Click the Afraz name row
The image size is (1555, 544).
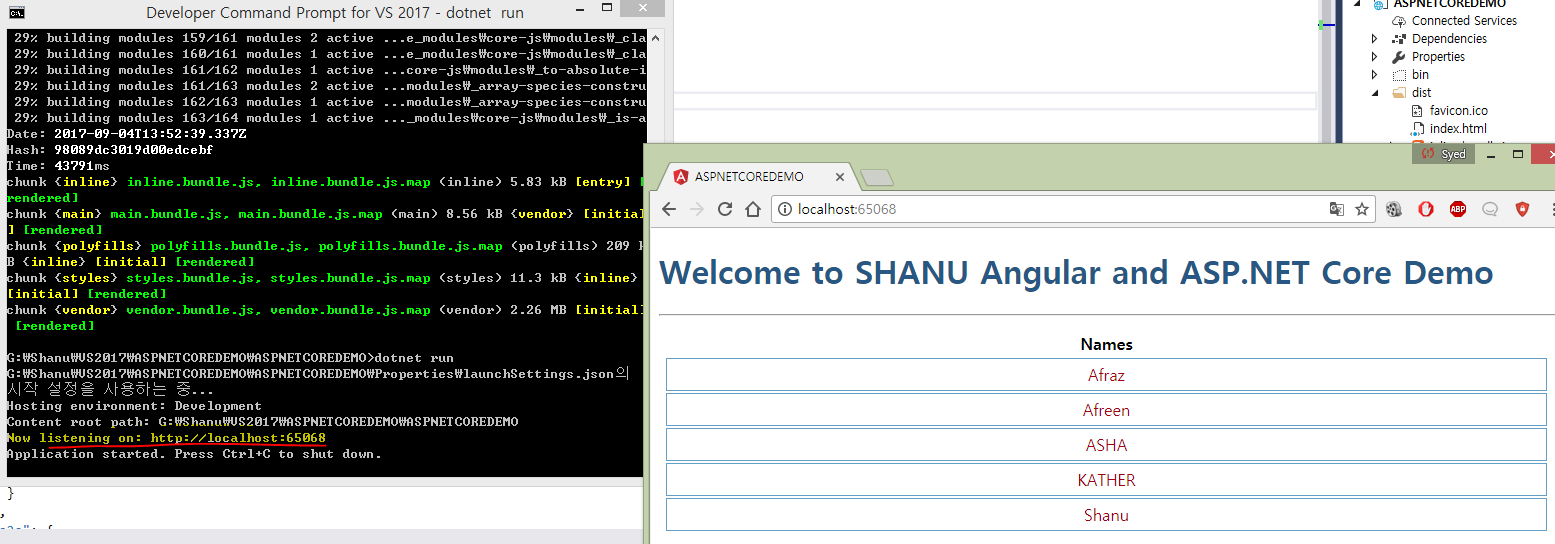(x=1106, y=375)
